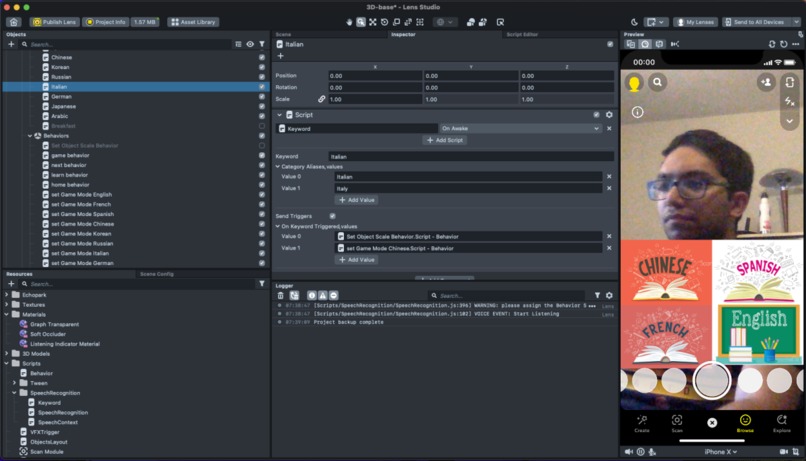Click the Publish Lens button

point(54,22)
